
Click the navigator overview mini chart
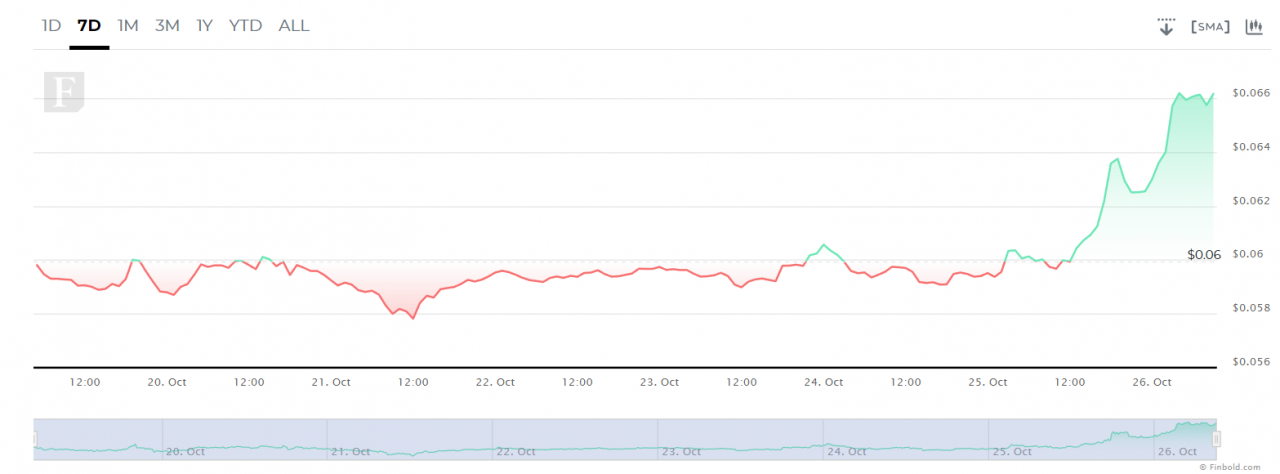[626, 438]
